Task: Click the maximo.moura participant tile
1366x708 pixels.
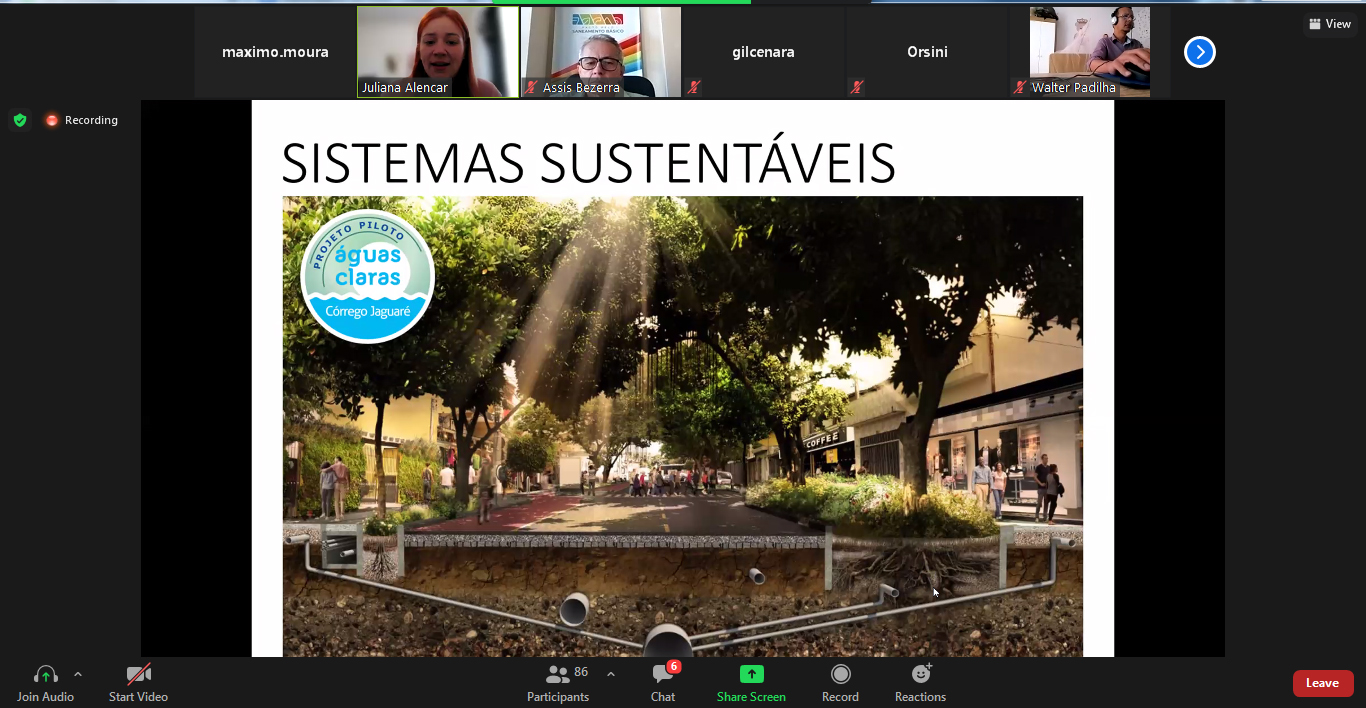Action: [x=275, y=52]
